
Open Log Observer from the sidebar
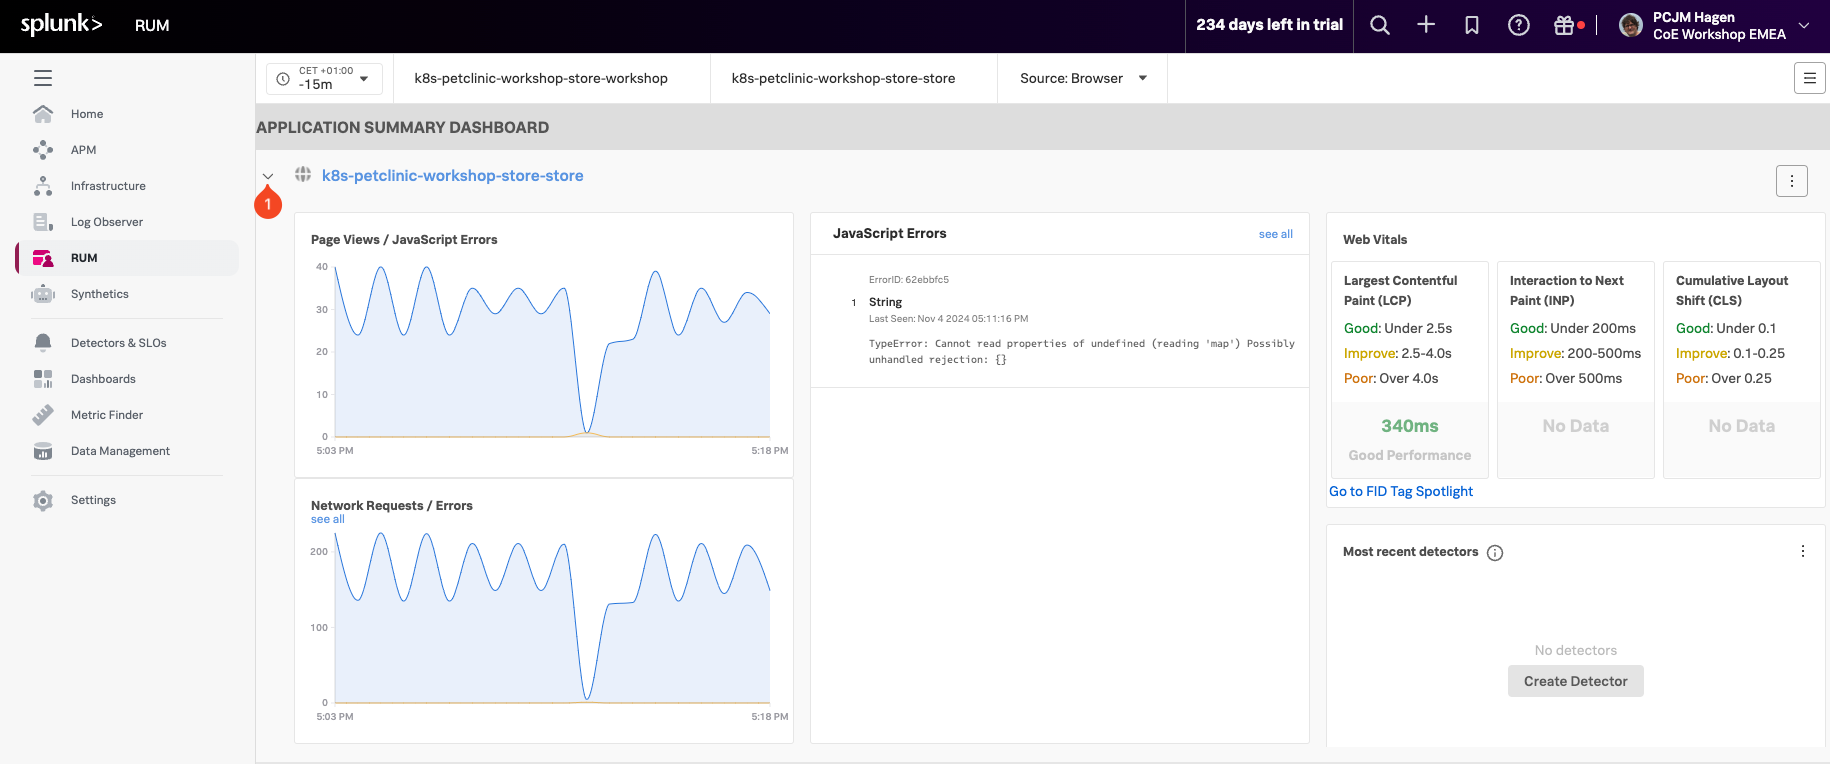click(106, 222)
